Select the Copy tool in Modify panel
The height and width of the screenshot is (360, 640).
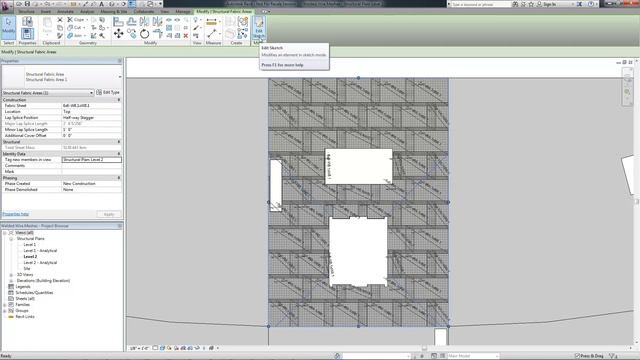(131, 34)
